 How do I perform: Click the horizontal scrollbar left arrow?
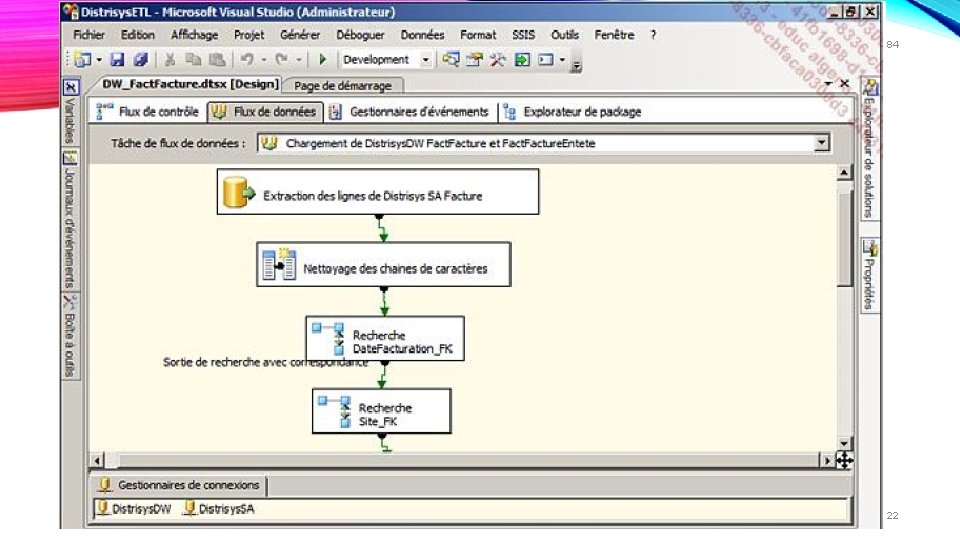(x=97, y=460)
